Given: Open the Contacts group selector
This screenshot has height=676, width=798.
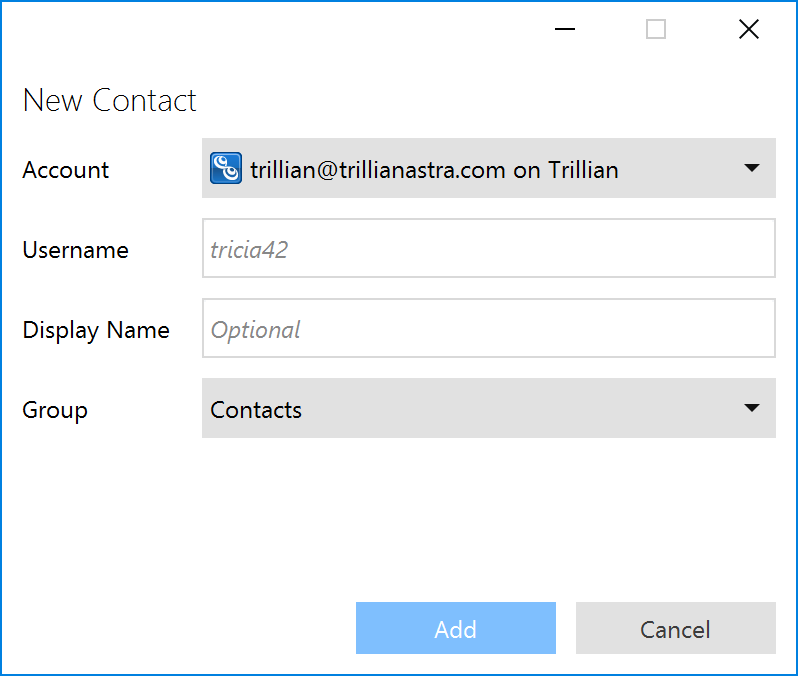Looking at the screenshot, I should pyautogui.click(x=489, y=408).
